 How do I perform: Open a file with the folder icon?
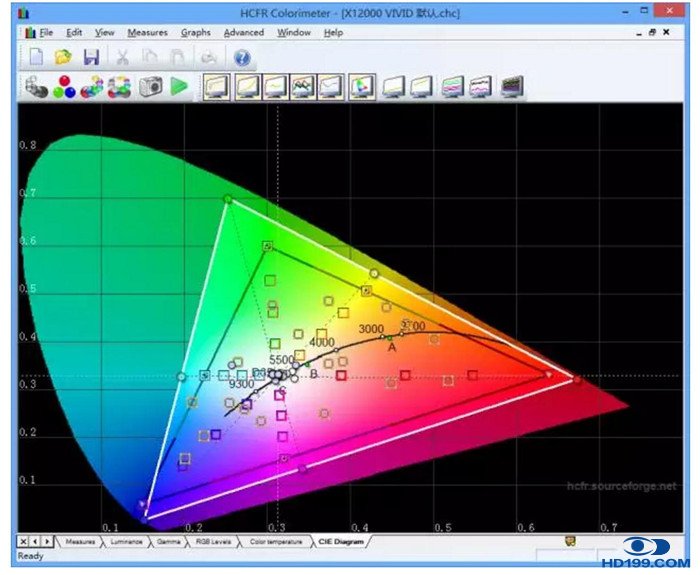(x=63, y=57)
